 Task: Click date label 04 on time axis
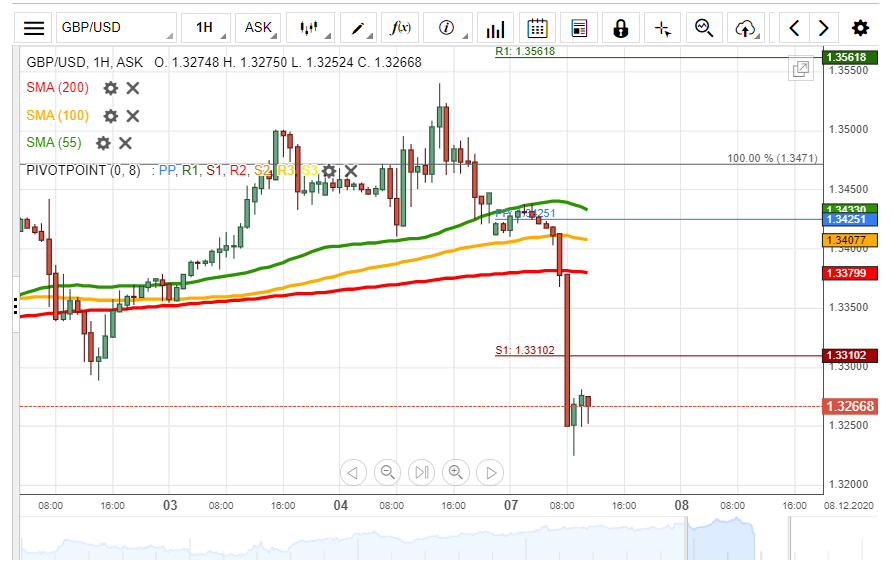click(x=341, y=506)
